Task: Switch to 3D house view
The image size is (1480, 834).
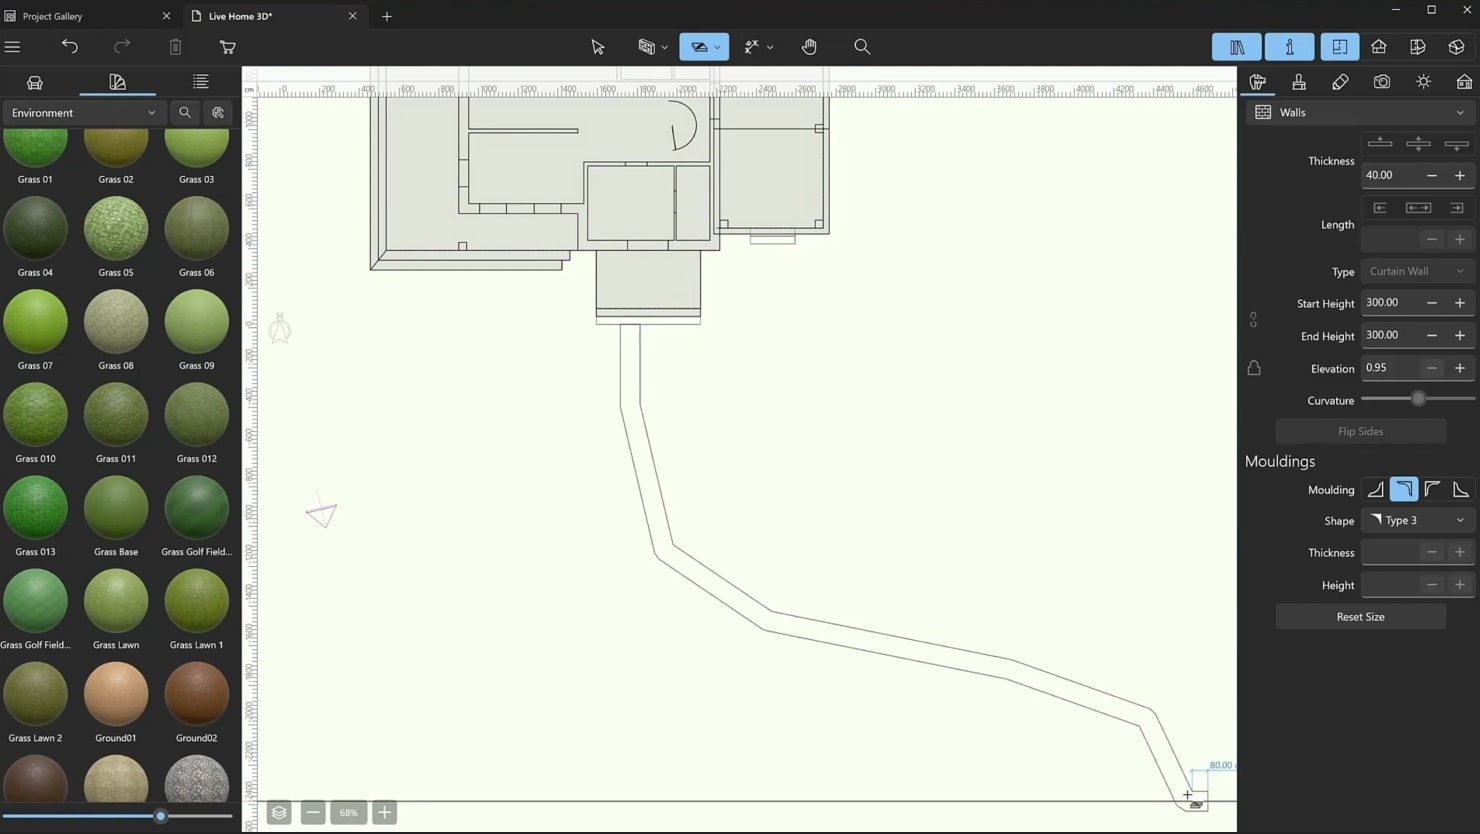Action: 1379,47
